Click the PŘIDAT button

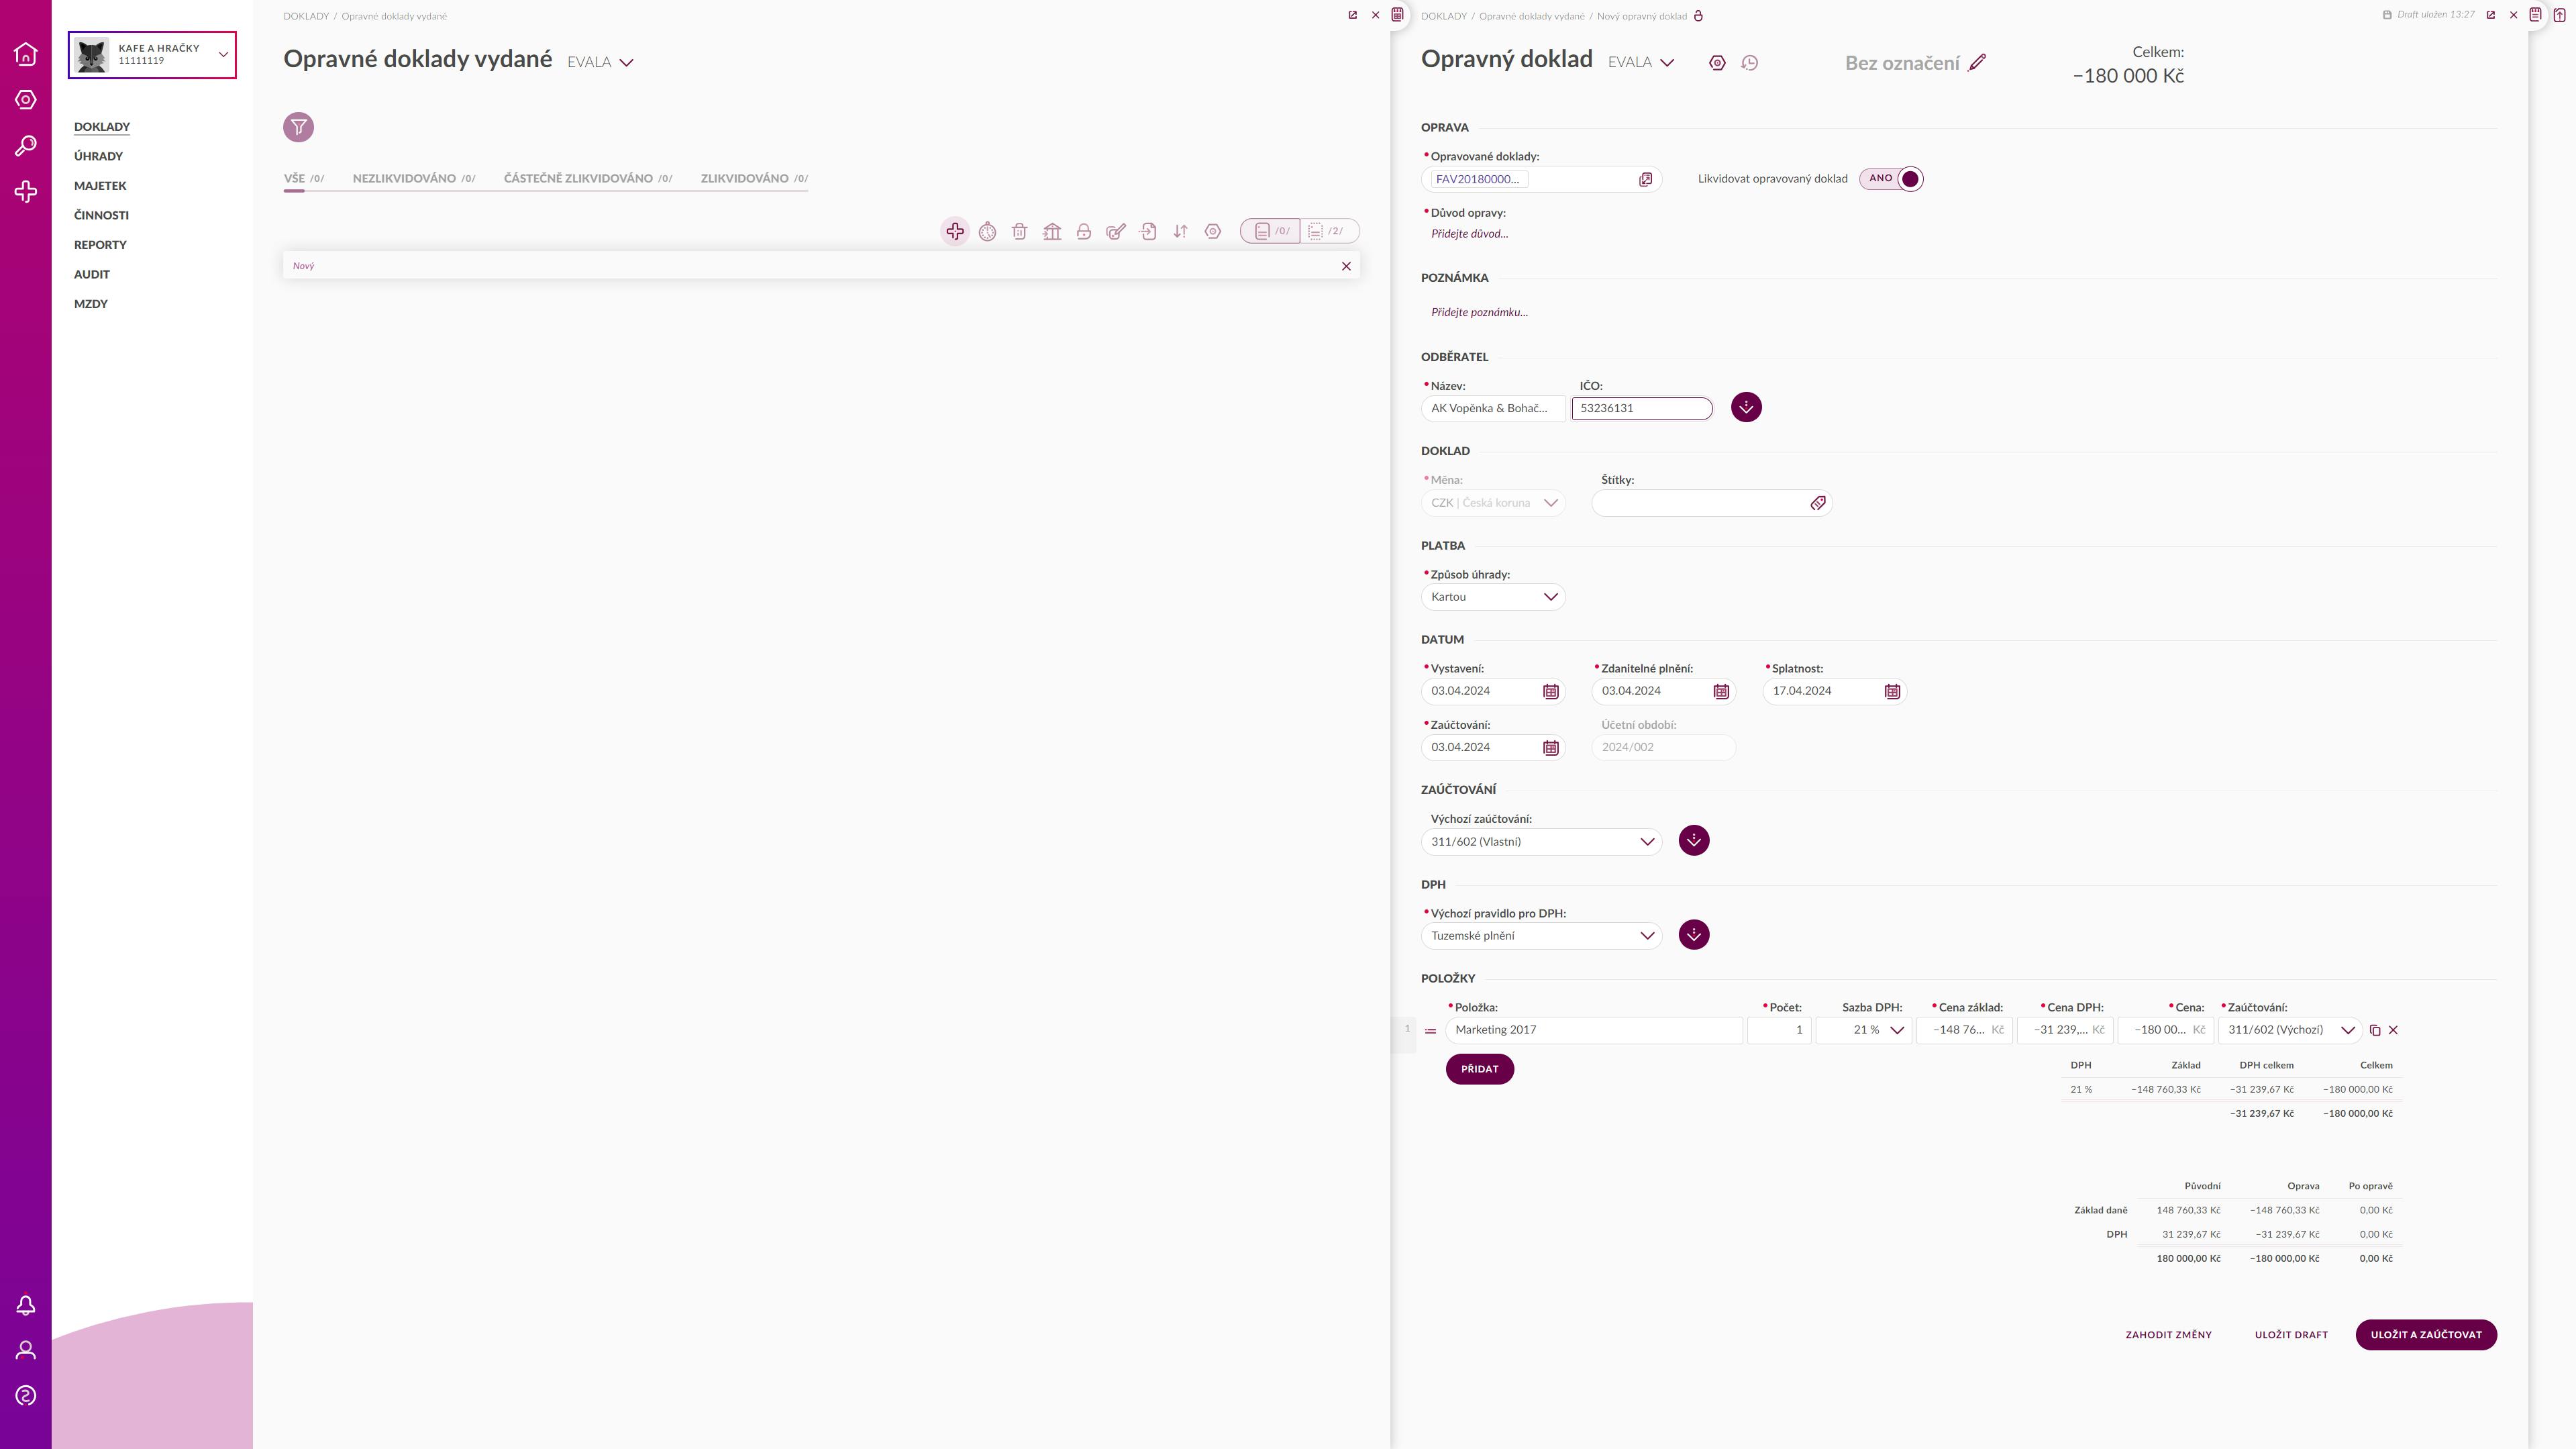click(1479, 1069)
